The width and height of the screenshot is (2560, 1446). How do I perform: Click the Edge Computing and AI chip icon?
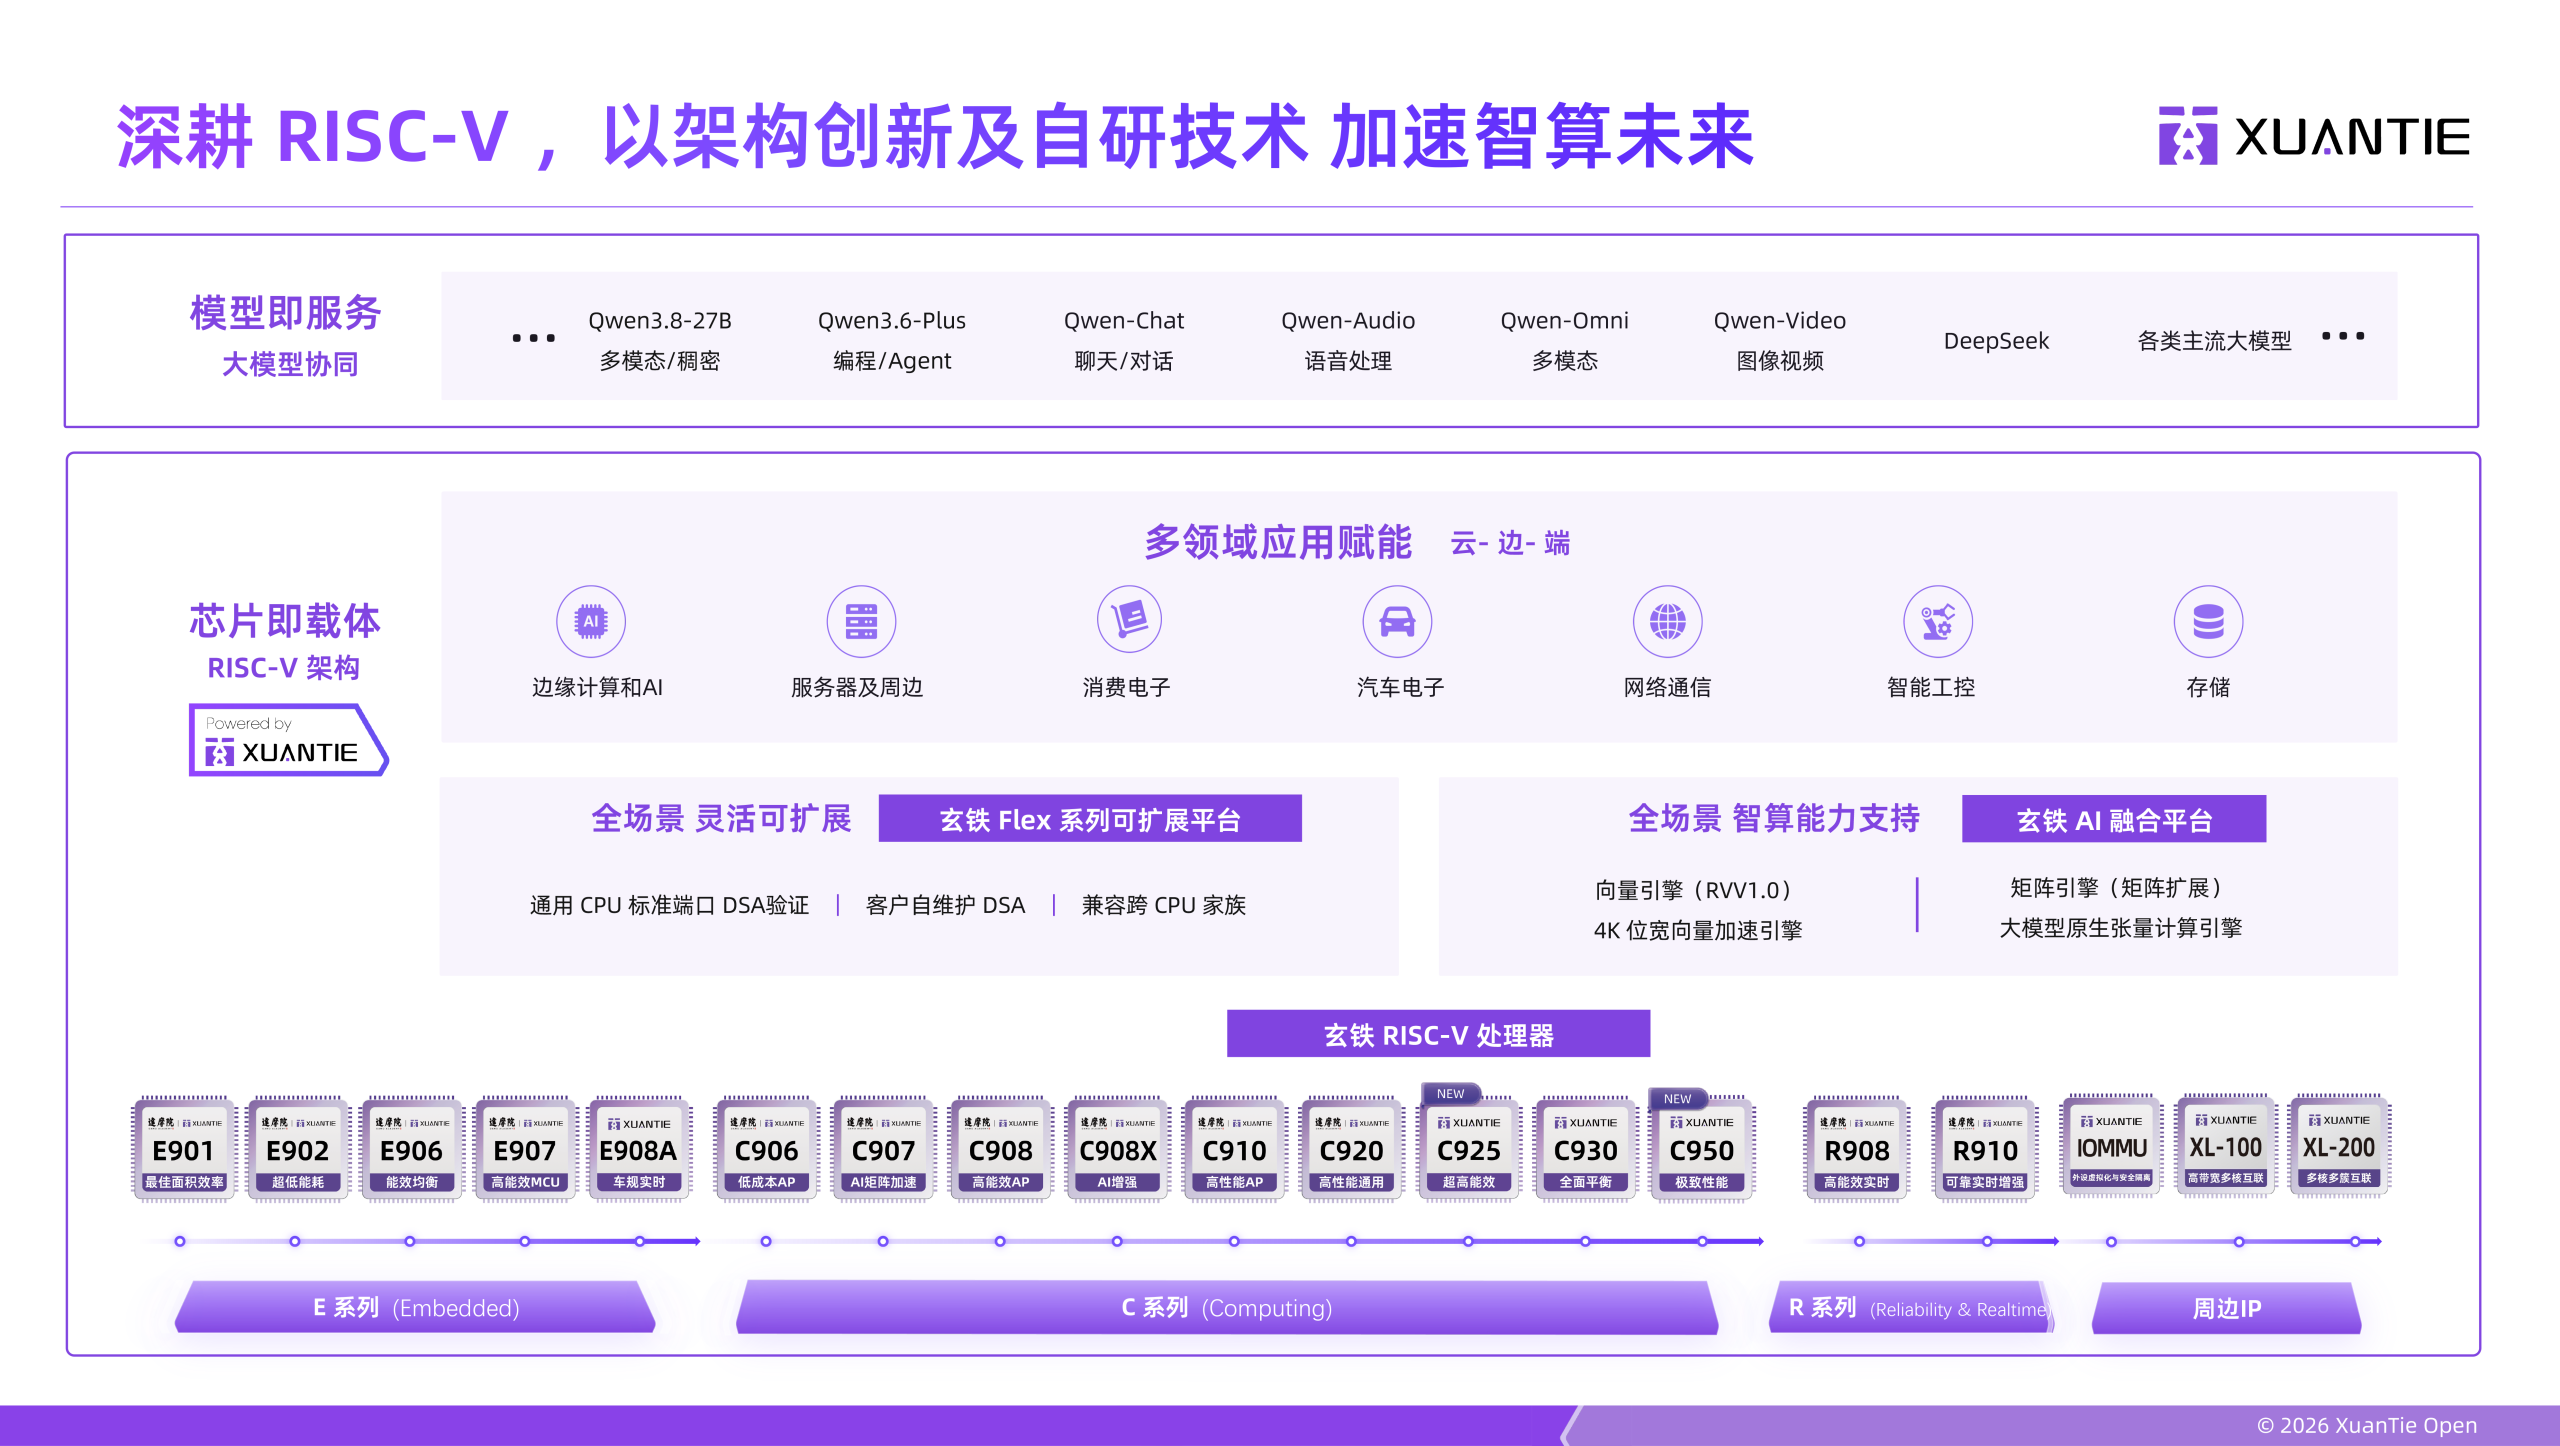[591, 621]
